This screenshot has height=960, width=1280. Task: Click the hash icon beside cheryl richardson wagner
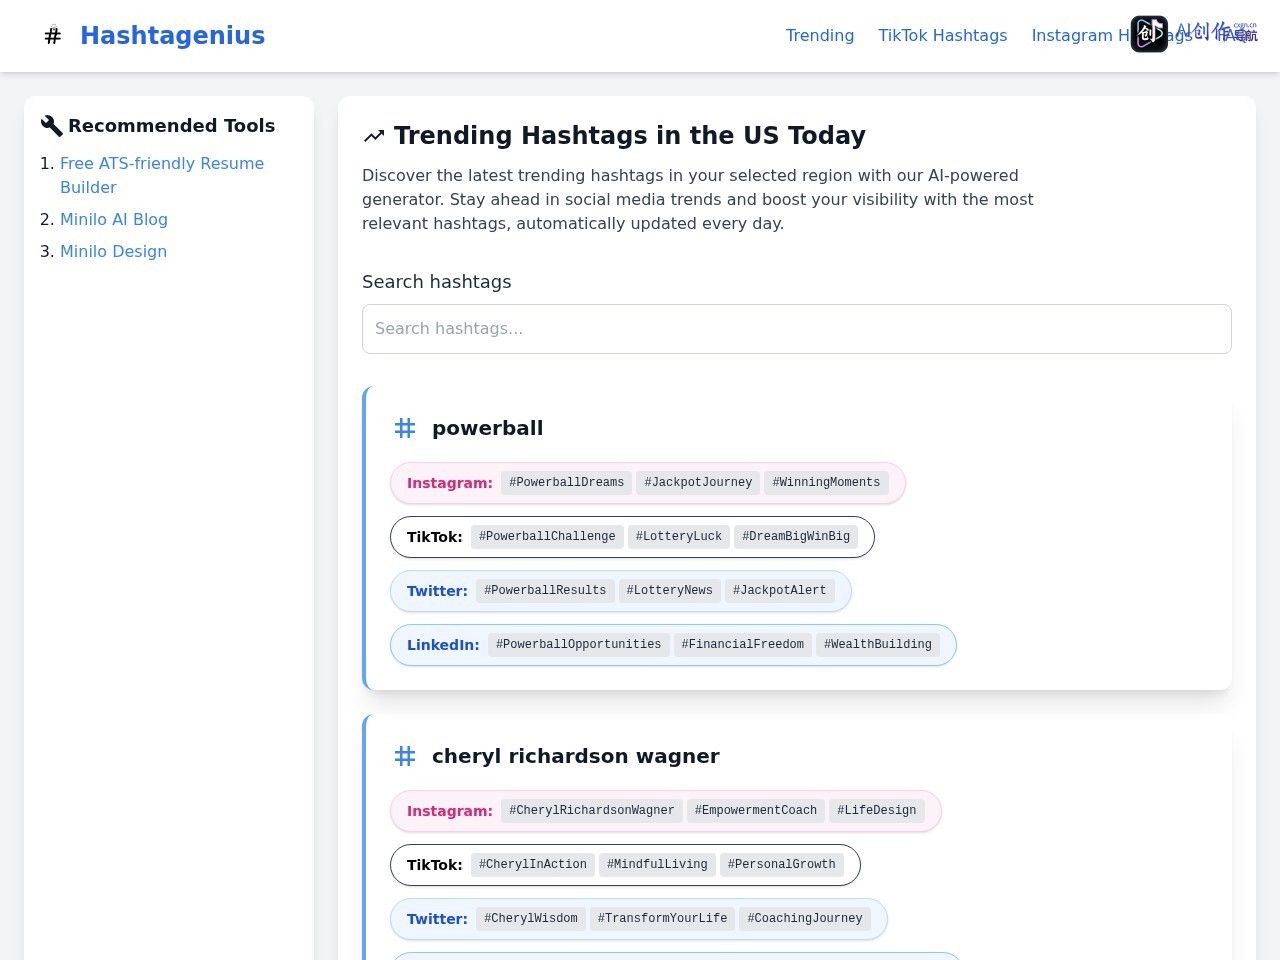point(405,756)
